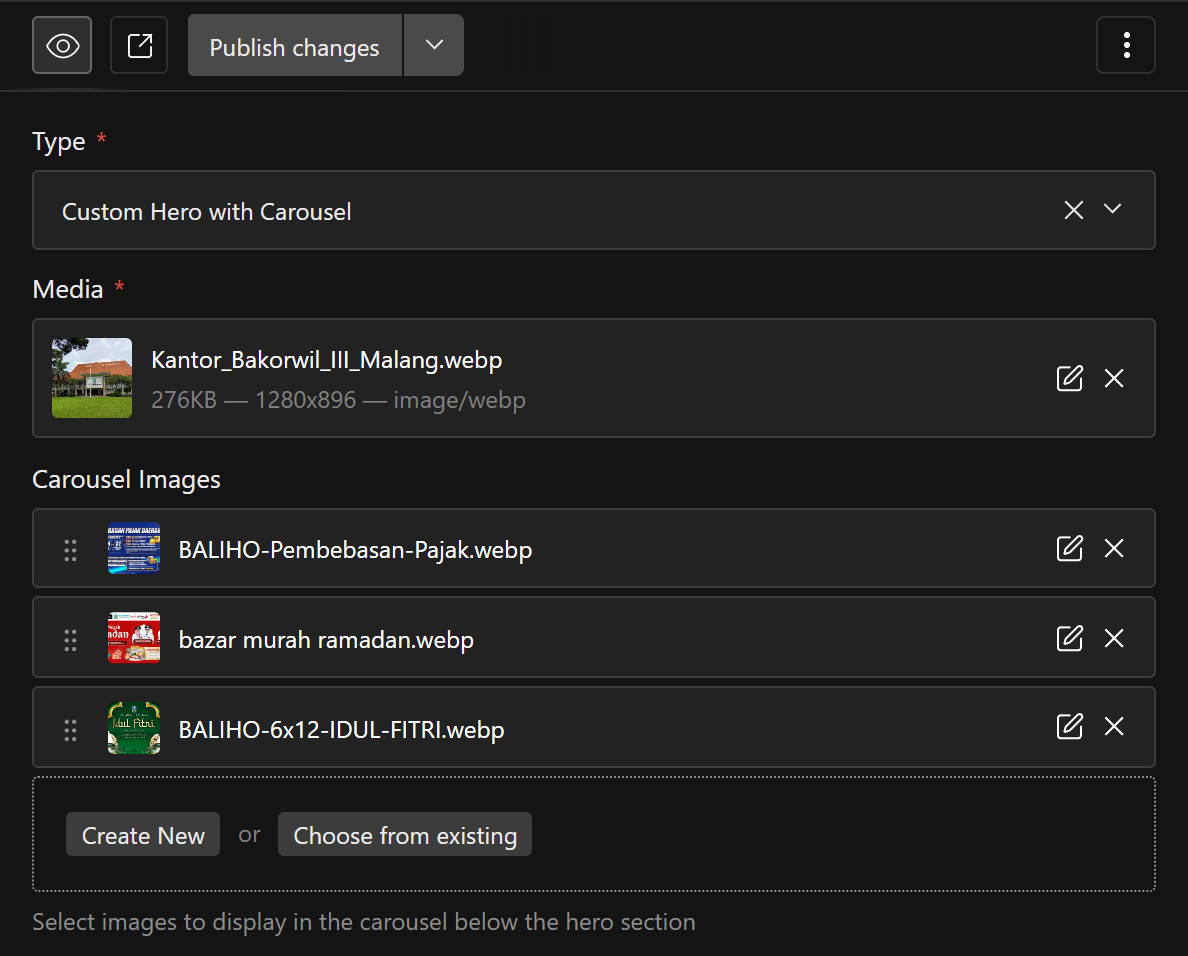
Task: Edit the Kantor_Bakorwil_III_Malang.webp media
Action: tap(1069, 378)
